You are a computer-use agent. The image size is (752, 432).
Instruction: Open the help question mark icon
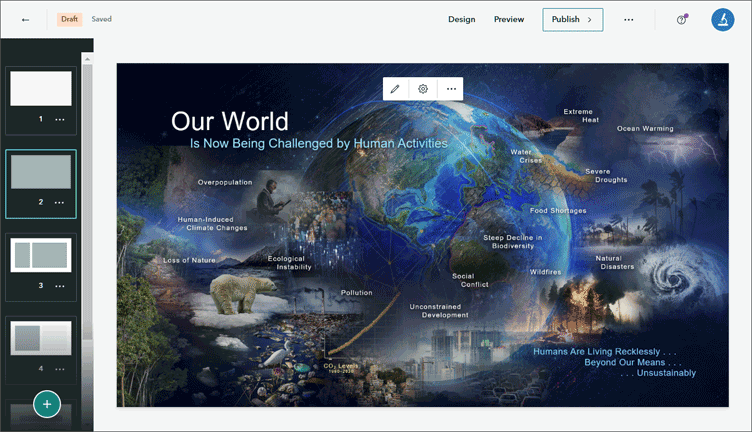(682, 20)
